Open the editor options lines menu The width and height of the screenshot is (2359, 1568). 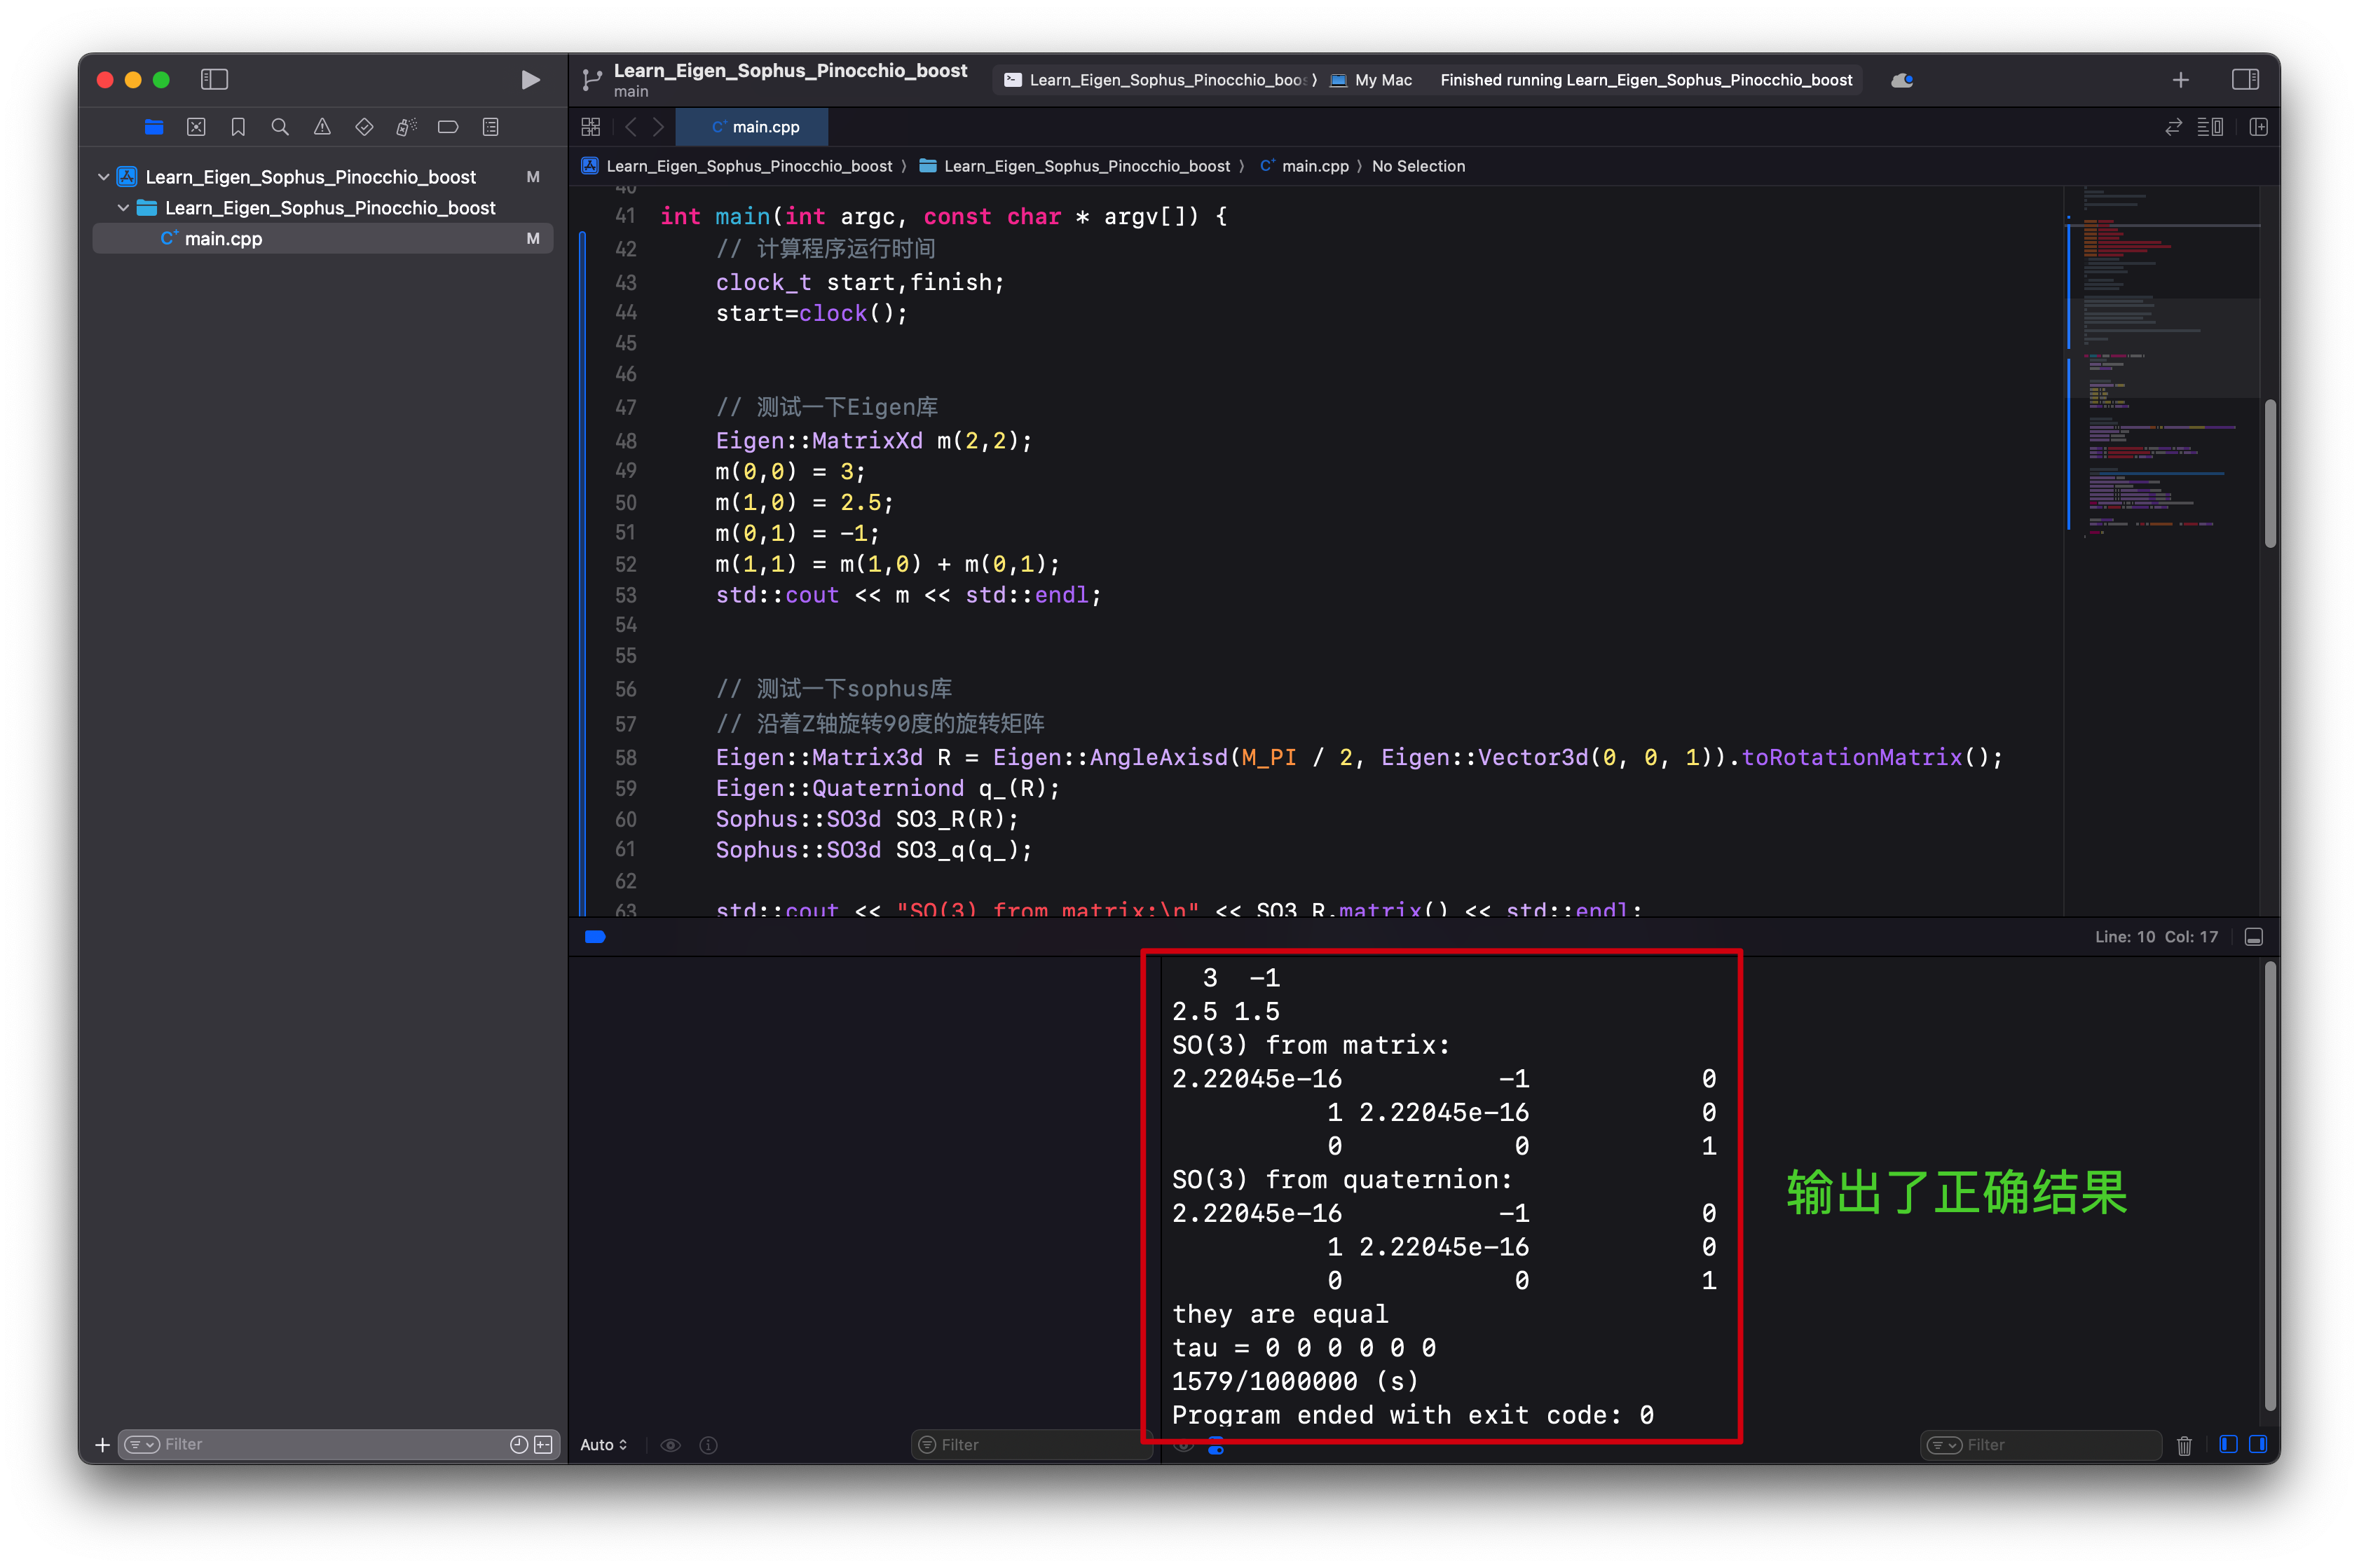[x=2210, y=127]
